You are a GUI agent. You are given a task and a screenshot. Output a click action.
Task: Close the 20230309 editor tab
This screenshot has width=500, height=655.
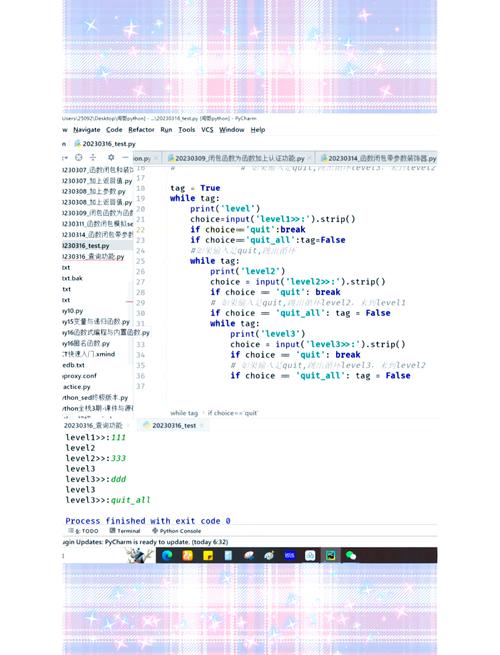coord(310,158)
